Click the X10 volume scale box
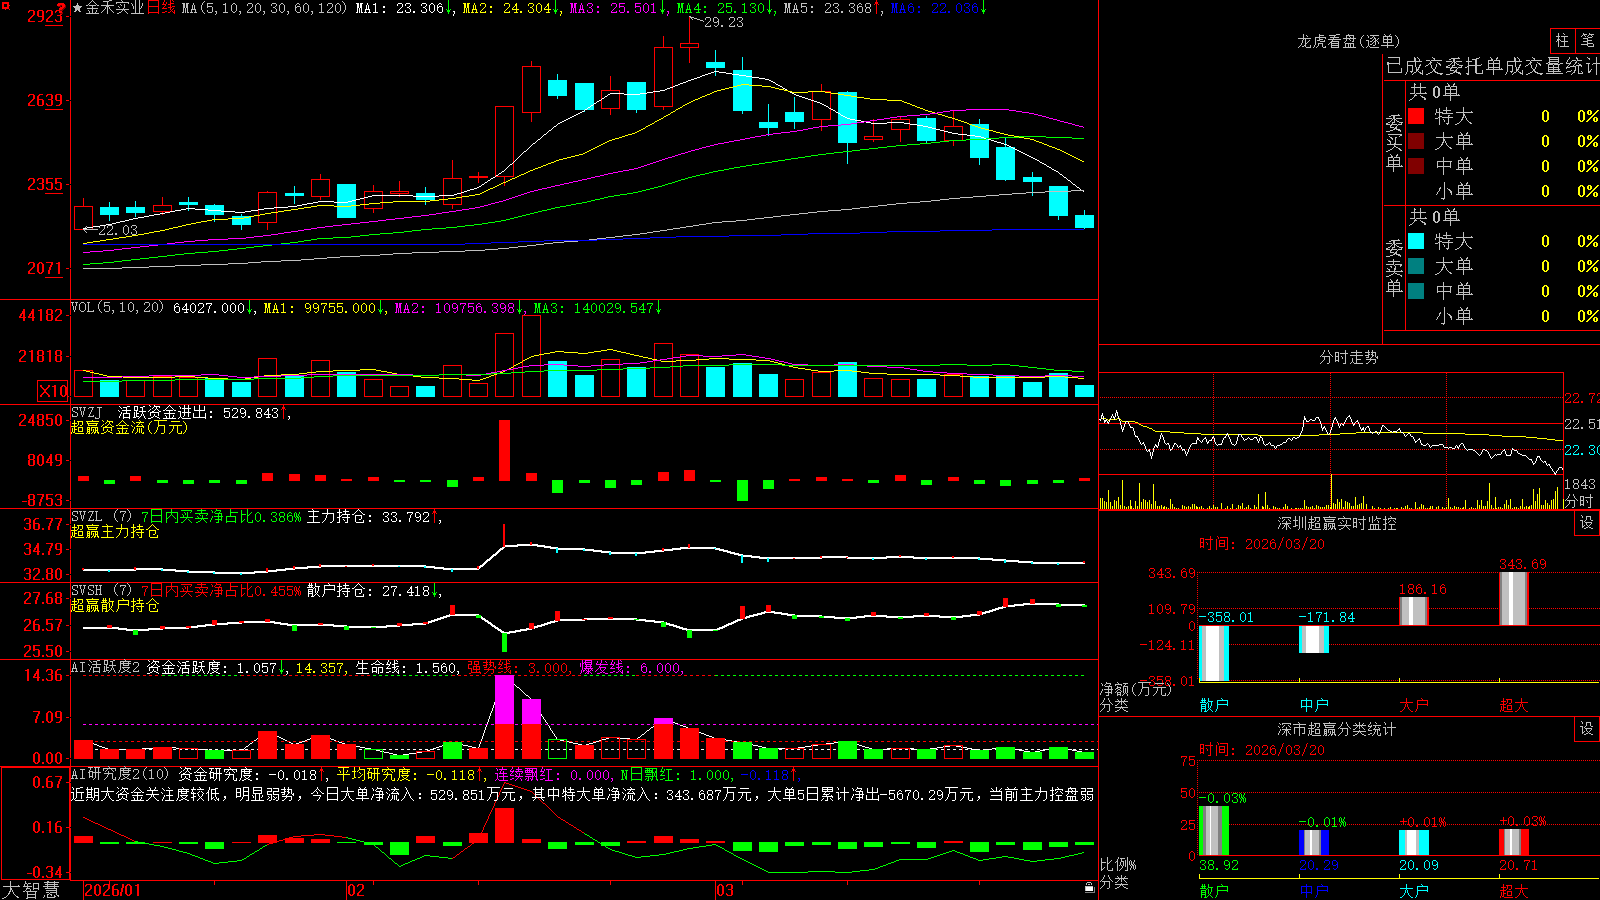 coord(53,391)
